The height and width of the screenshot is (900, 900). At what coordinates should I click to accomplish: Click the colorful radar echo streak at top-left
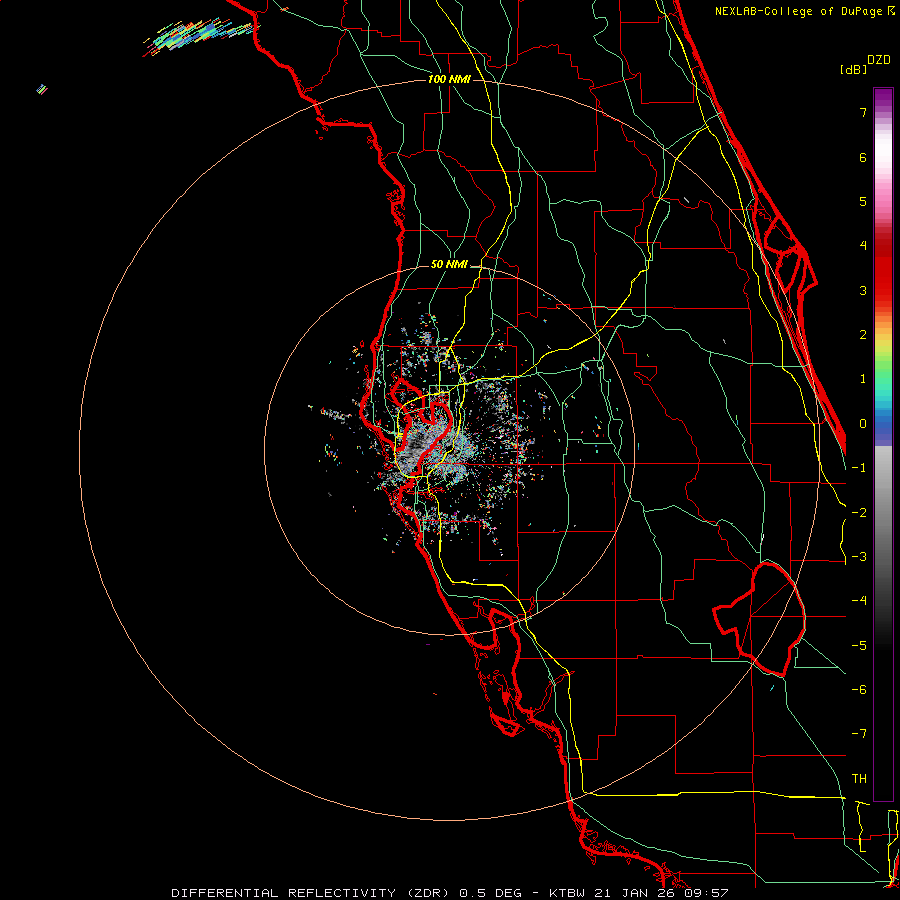point(200,36)
